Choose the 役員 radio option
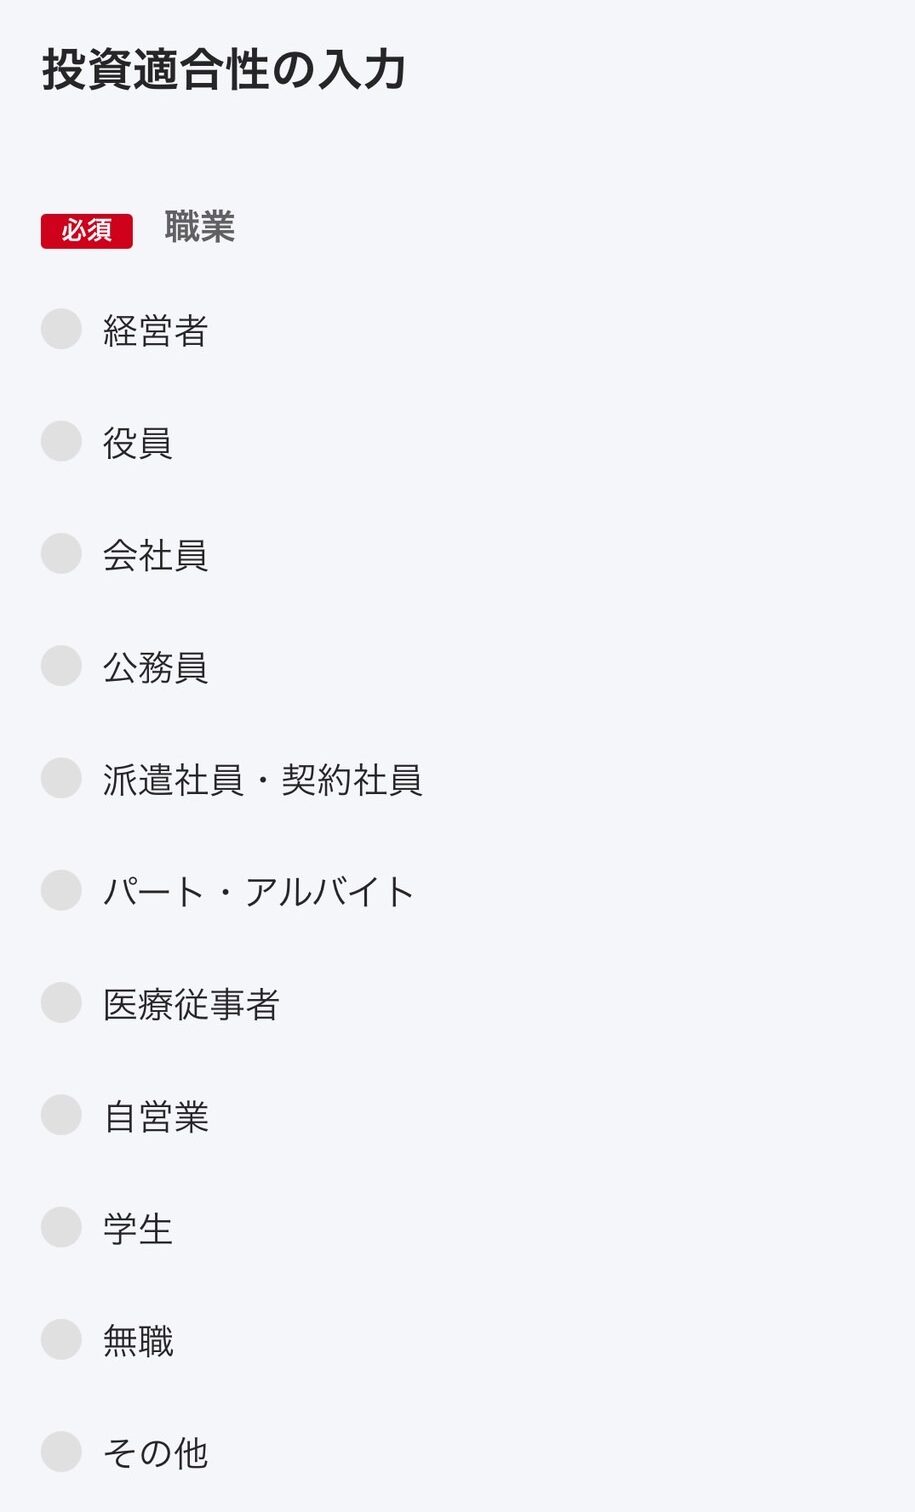915x1512 pixels. tap(61, 441)
